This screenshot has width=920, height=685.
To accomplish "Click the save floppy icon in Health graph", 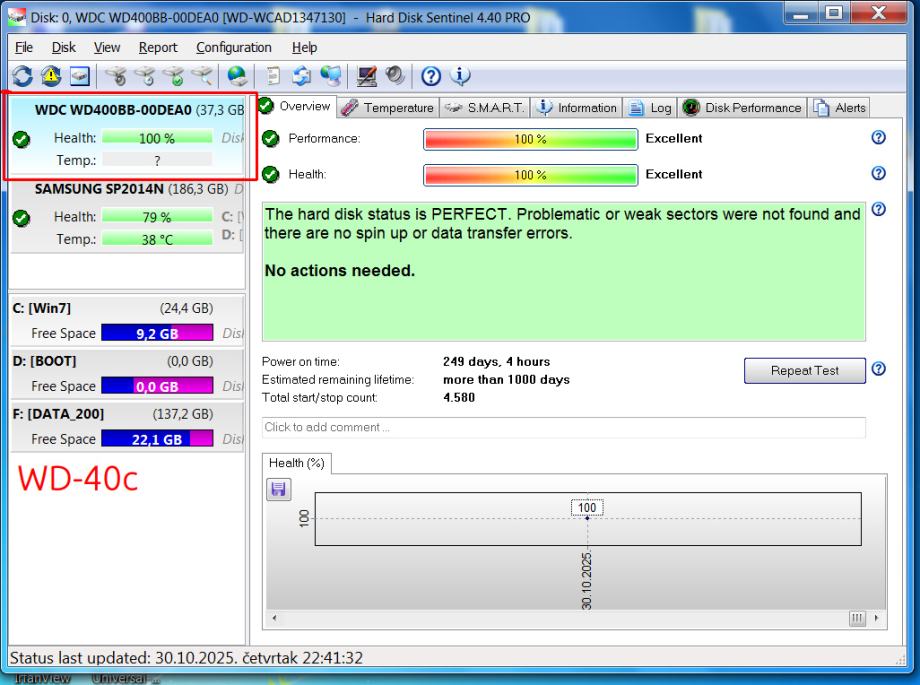I will click(279, 489).
